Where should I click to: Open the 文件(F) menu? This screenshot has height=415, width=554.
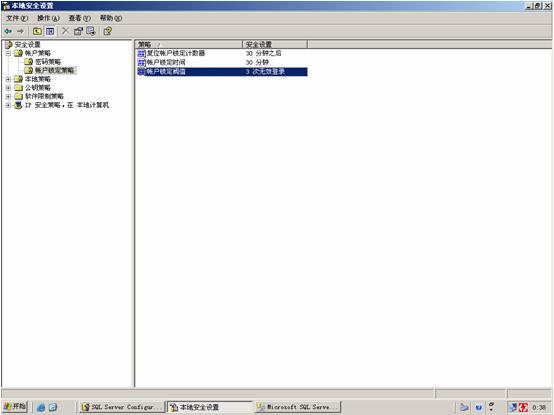click(x=17, y=18)
